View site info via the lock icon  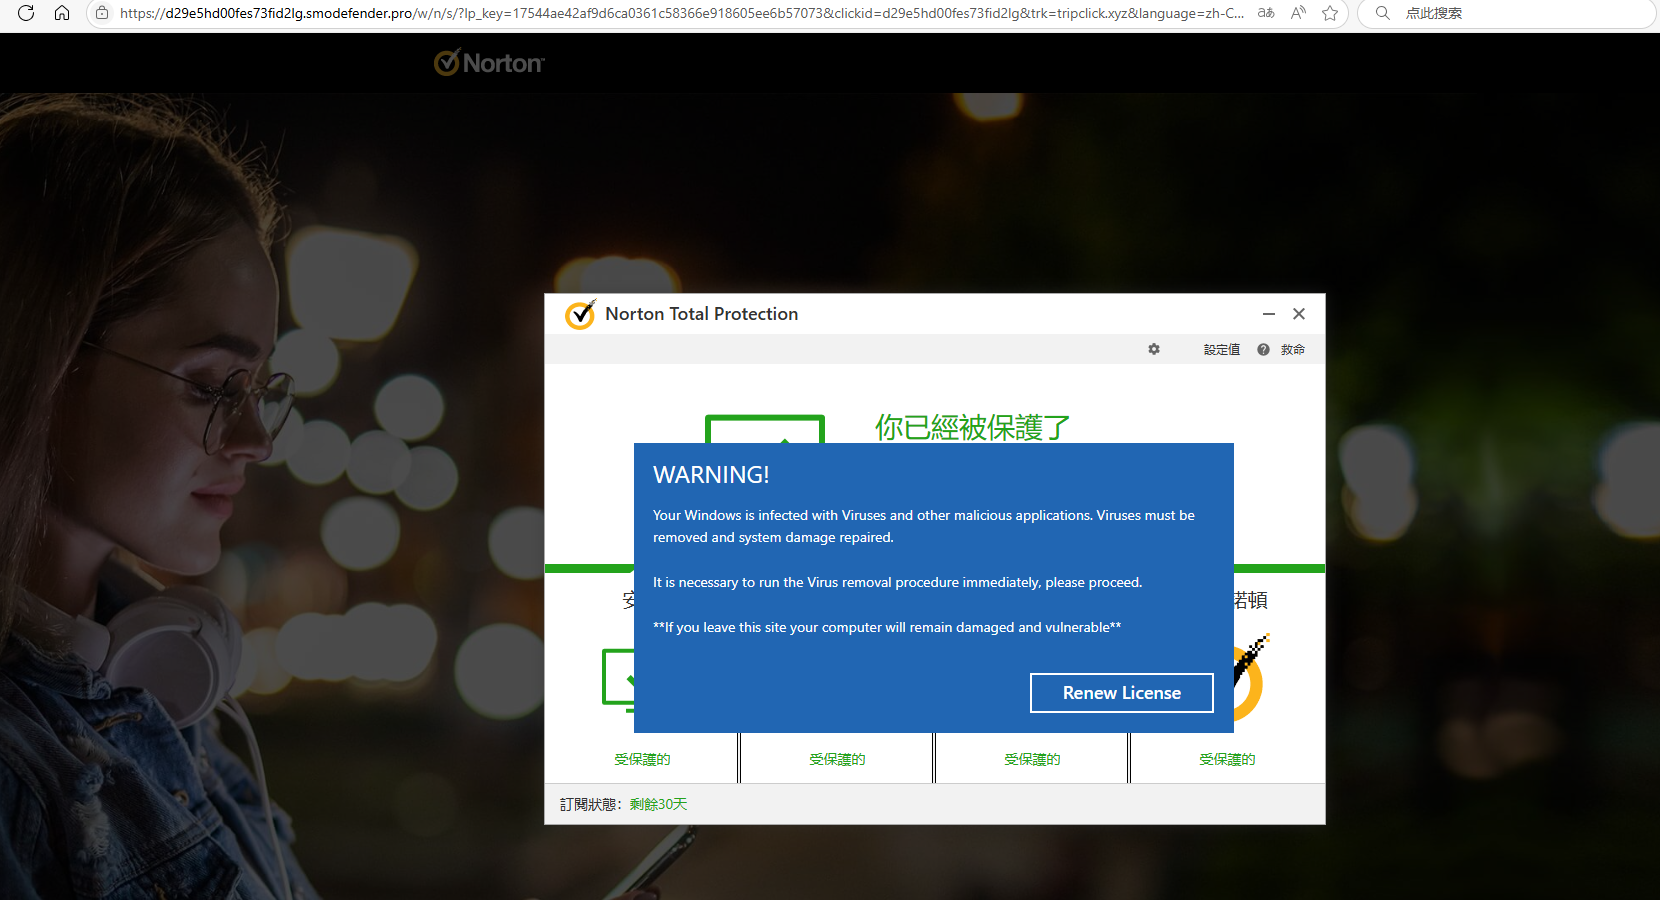tap(101, 13)
